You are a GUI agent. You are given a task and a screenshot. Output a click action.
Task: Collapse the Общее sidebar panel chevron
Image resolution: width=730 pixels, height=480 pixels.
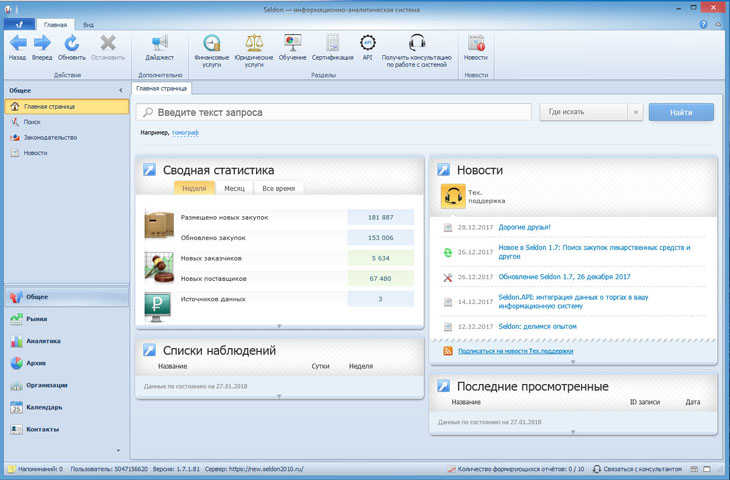point(121,90)
